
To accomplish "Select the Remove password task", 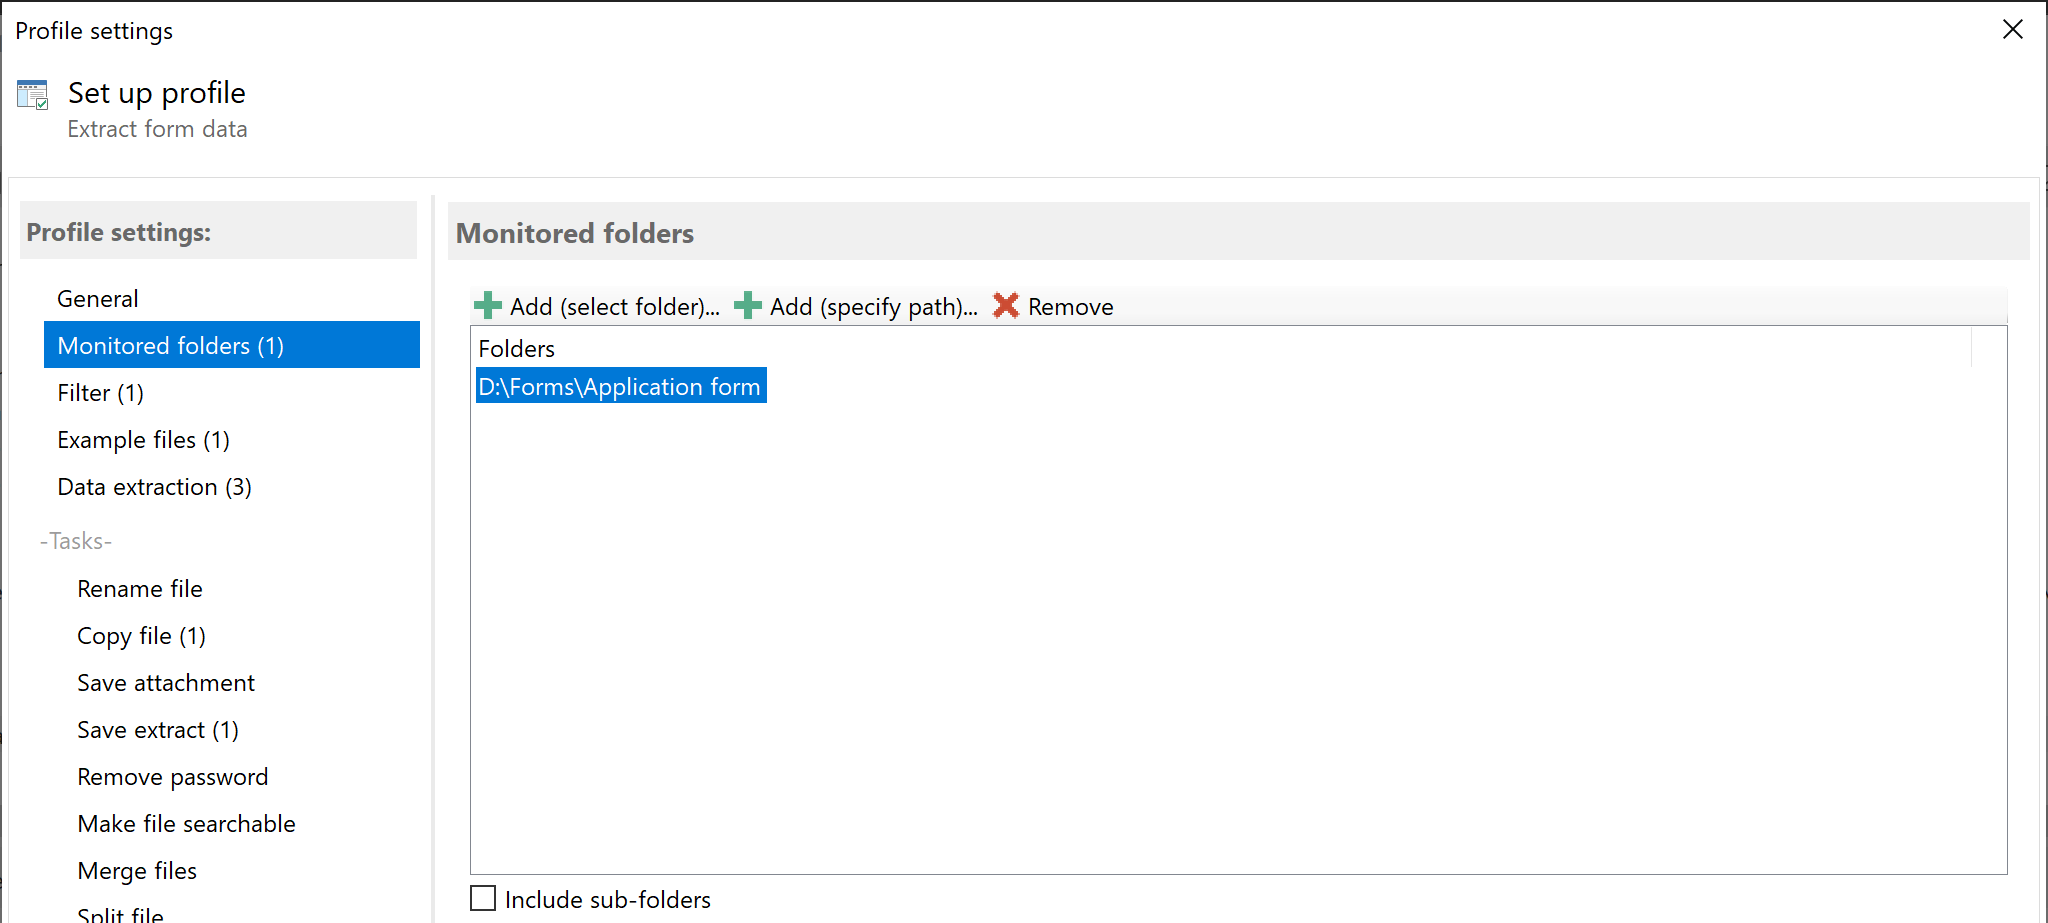I will (x=172, y=776).
